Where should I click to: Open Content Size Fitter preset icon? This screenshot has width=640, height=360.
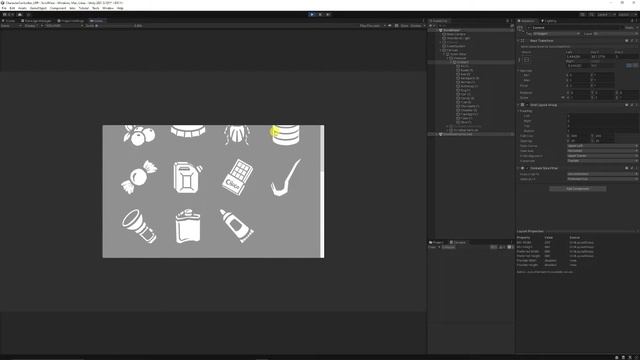pos(631,168)
